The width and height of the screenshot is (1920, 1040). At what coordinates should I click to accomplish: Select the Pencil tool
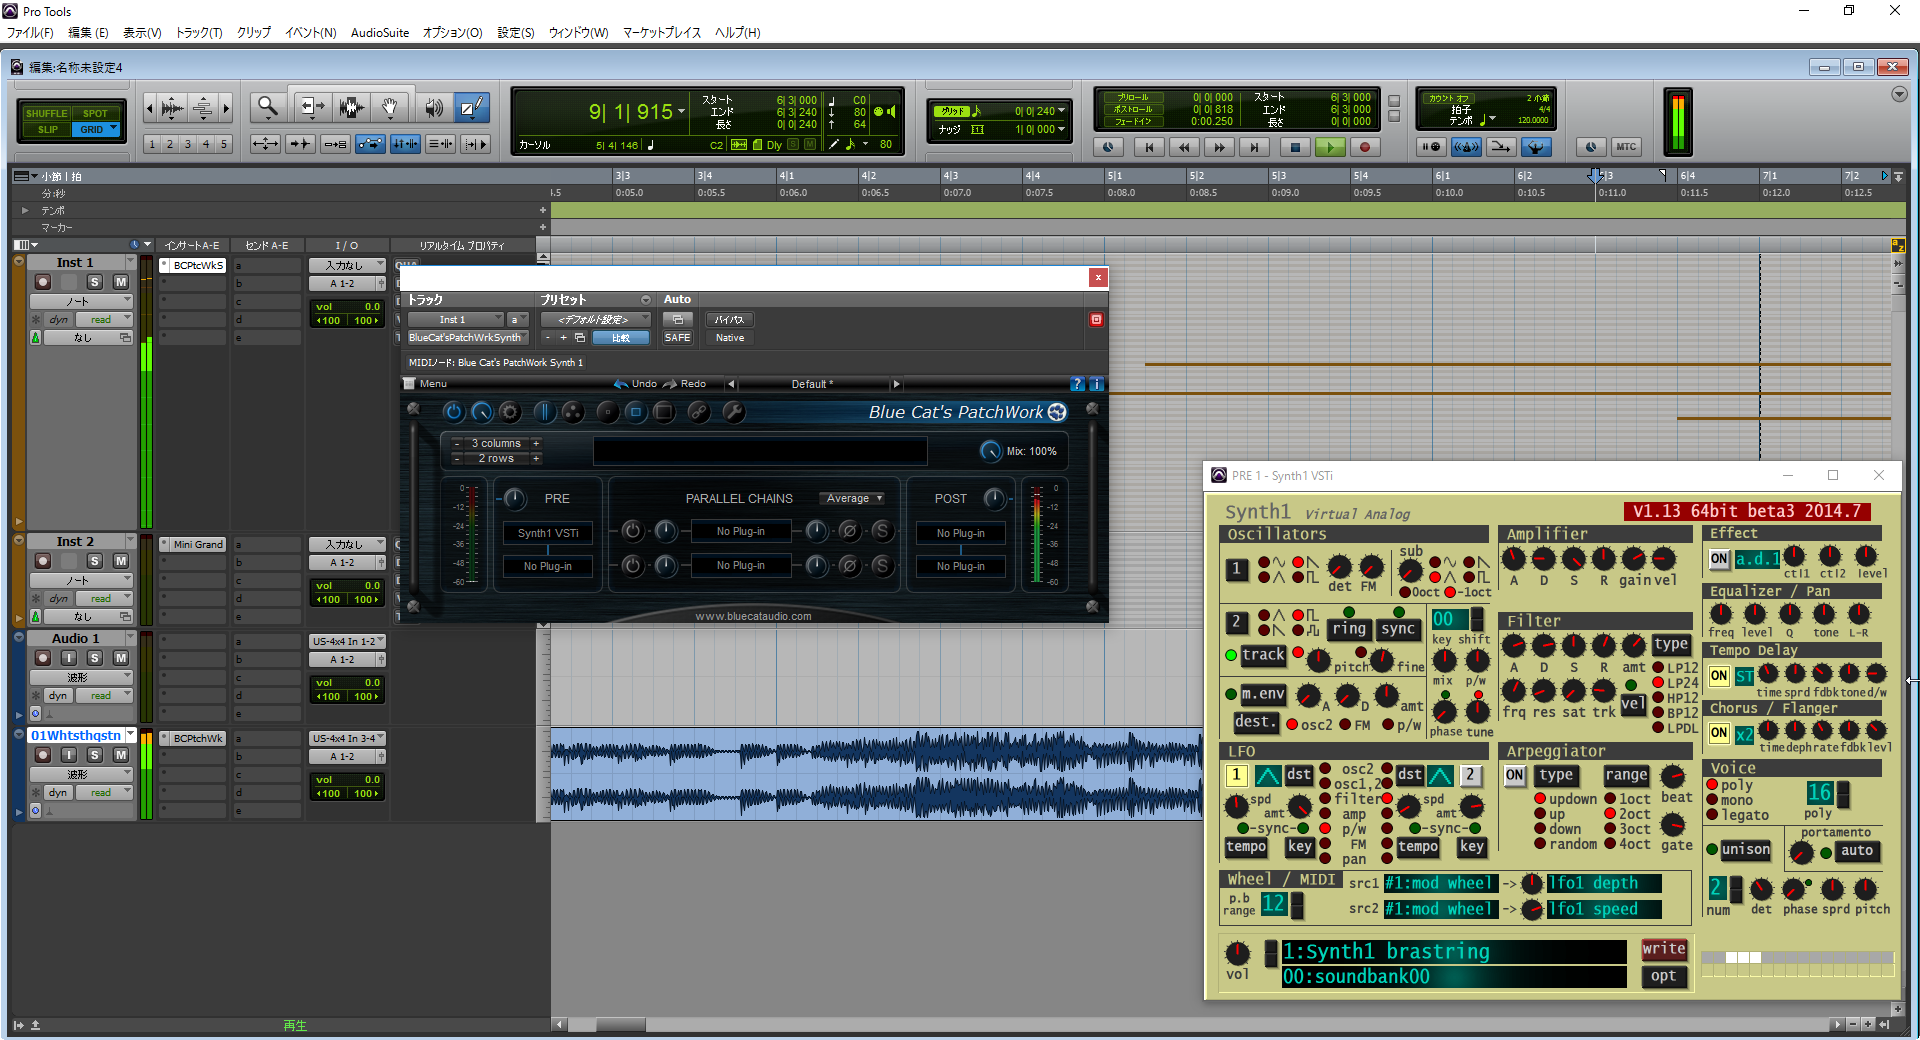(471, 106)
